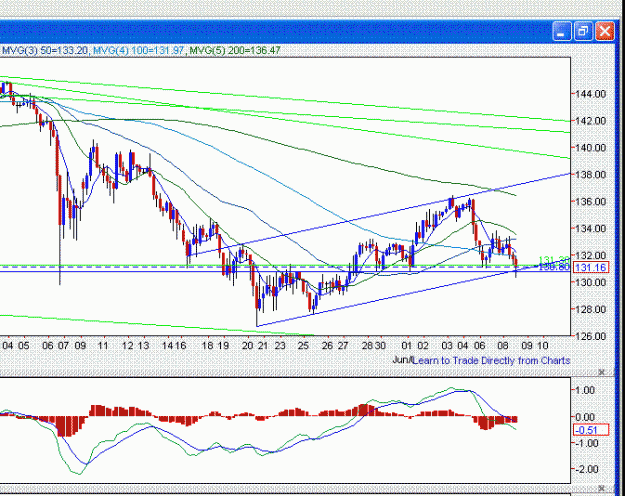Click the date label 08 on time axis
The image size is (625, 496).
point(503,345)
